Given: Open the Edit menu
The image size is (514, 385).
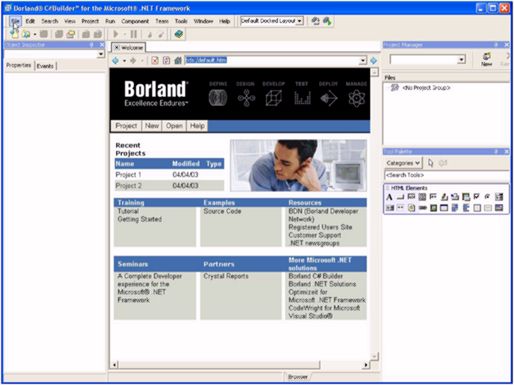Looking at the screenshot, I should (x=30, y=21).
